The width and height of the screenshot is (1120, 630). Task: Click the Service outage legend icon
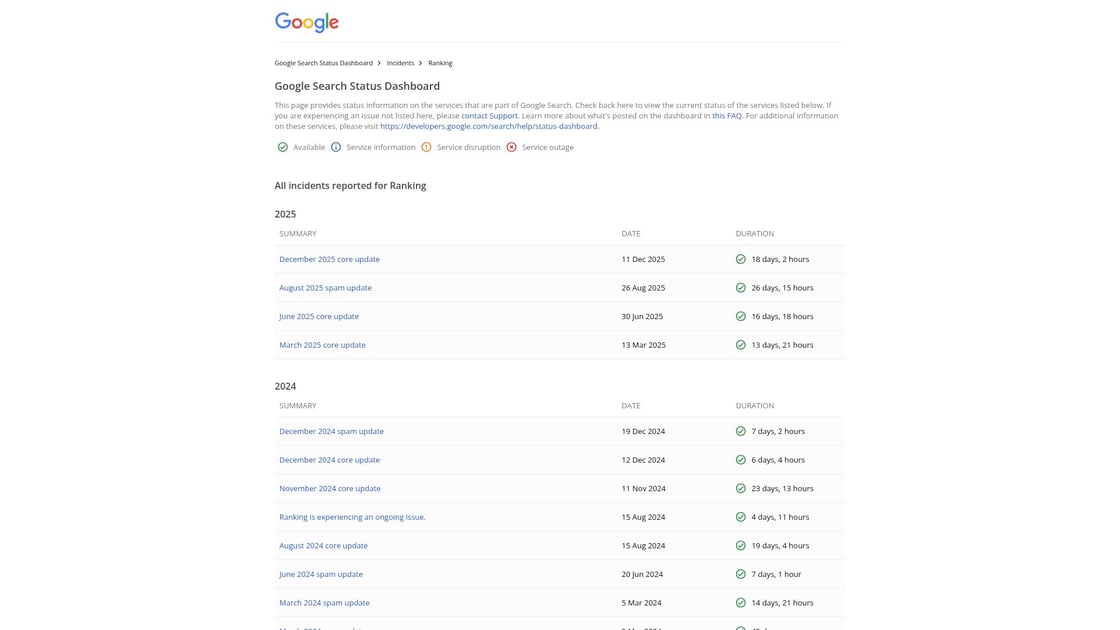pyautogui.click(x=509, y=146)
